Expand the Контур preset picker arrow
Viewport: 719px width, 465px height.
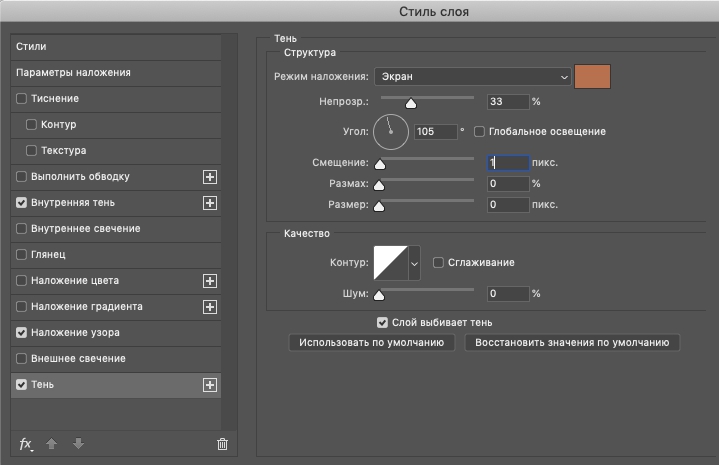(x=415, y=263)
